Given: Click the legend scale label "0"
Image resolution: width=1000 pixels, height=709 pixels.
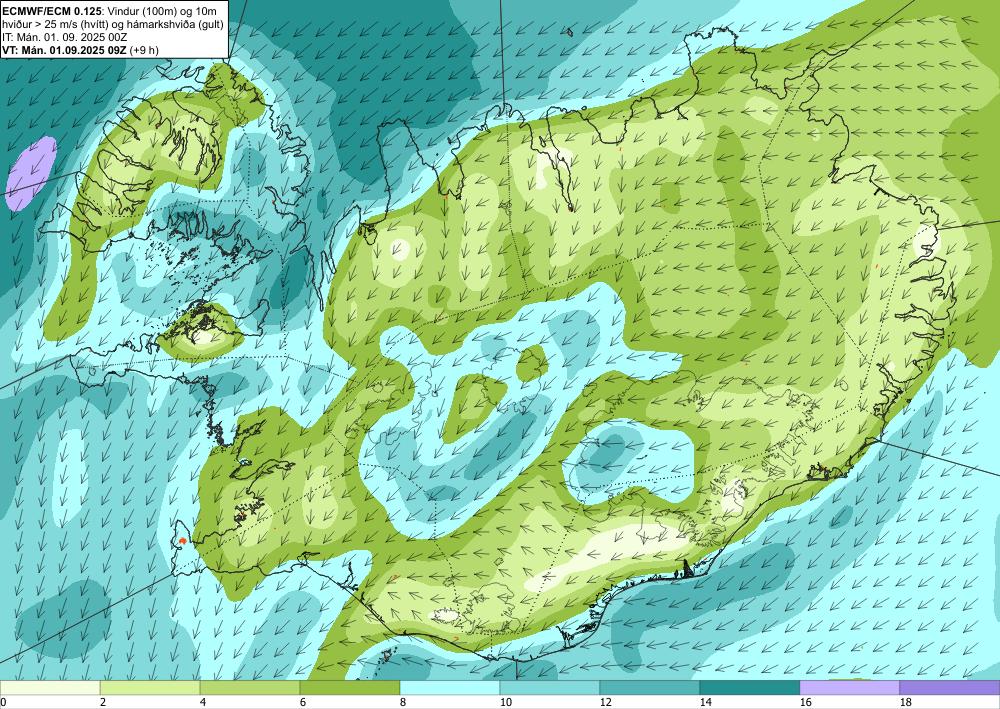Looking at the screenshot, I should coord(3,703).
